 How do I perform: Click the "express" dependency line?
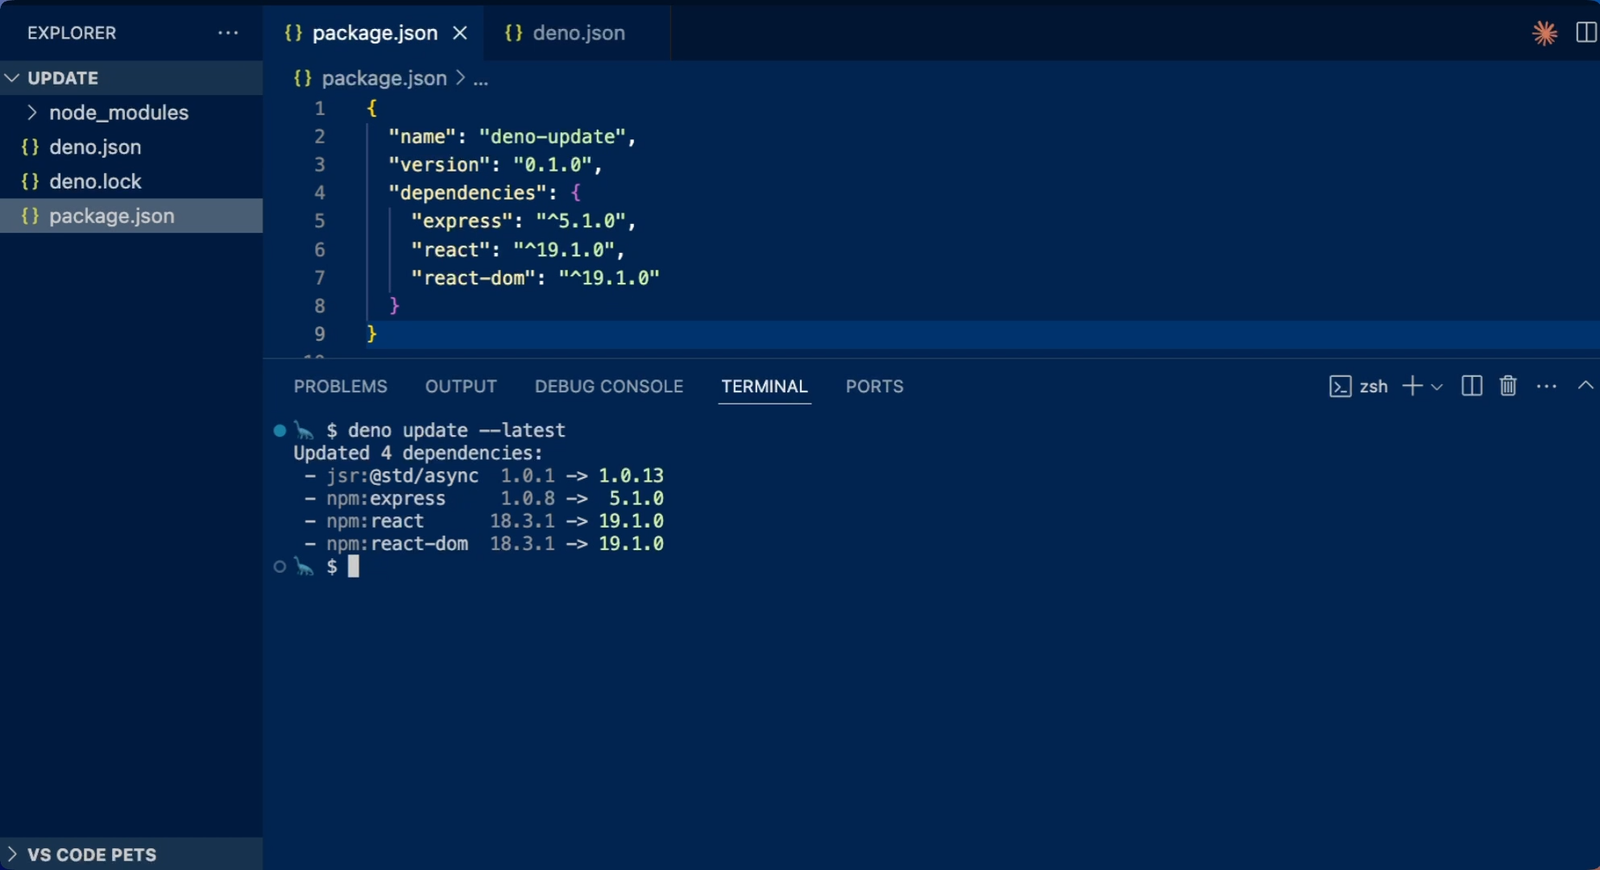tap(523, 221)
